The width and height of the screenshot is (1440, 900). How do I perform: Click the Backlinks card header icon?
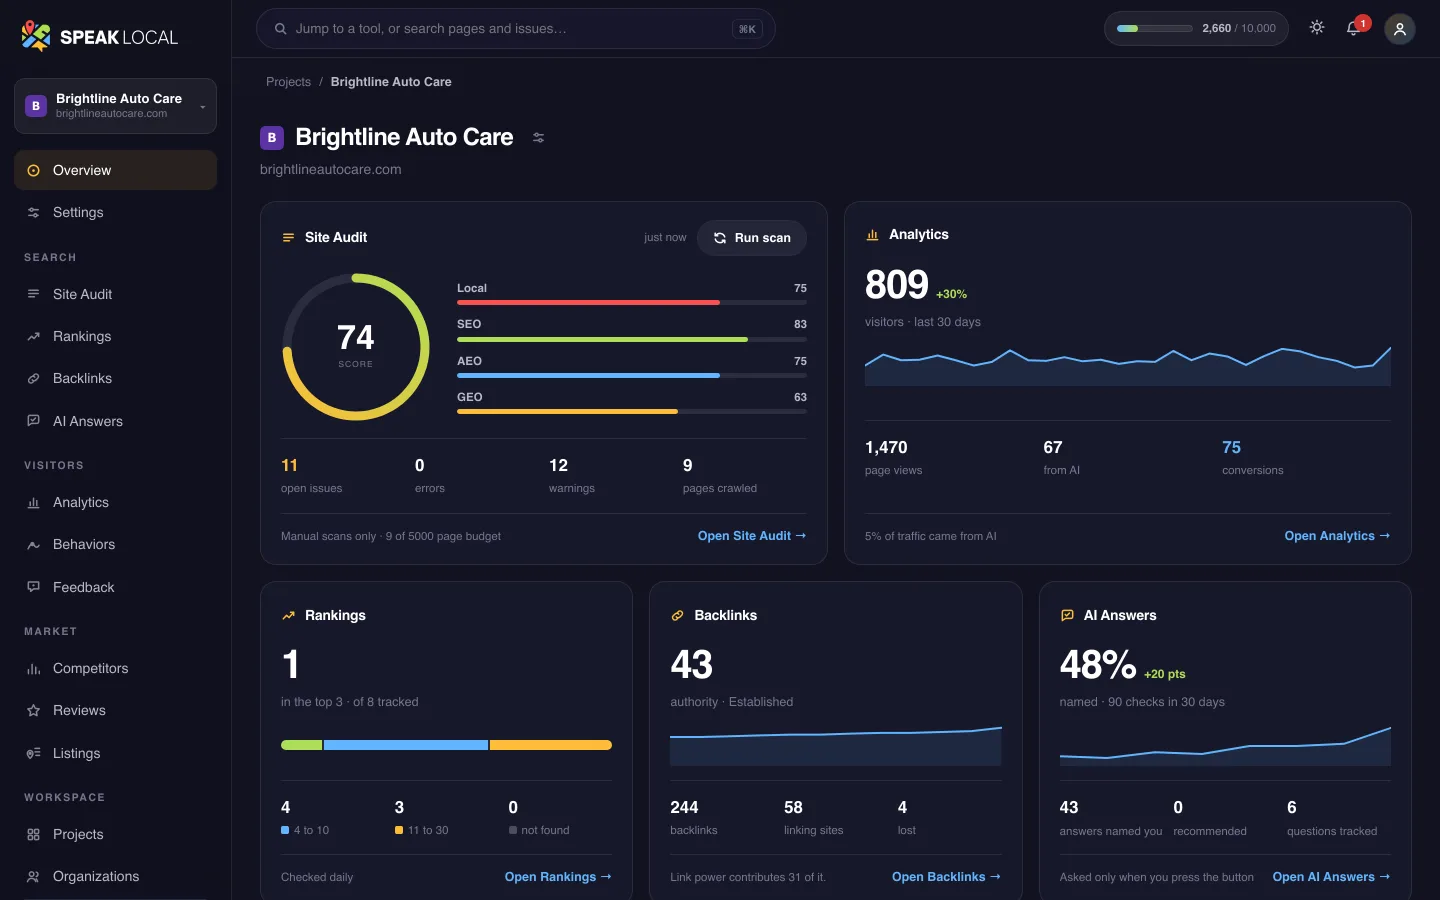(677, 616)
